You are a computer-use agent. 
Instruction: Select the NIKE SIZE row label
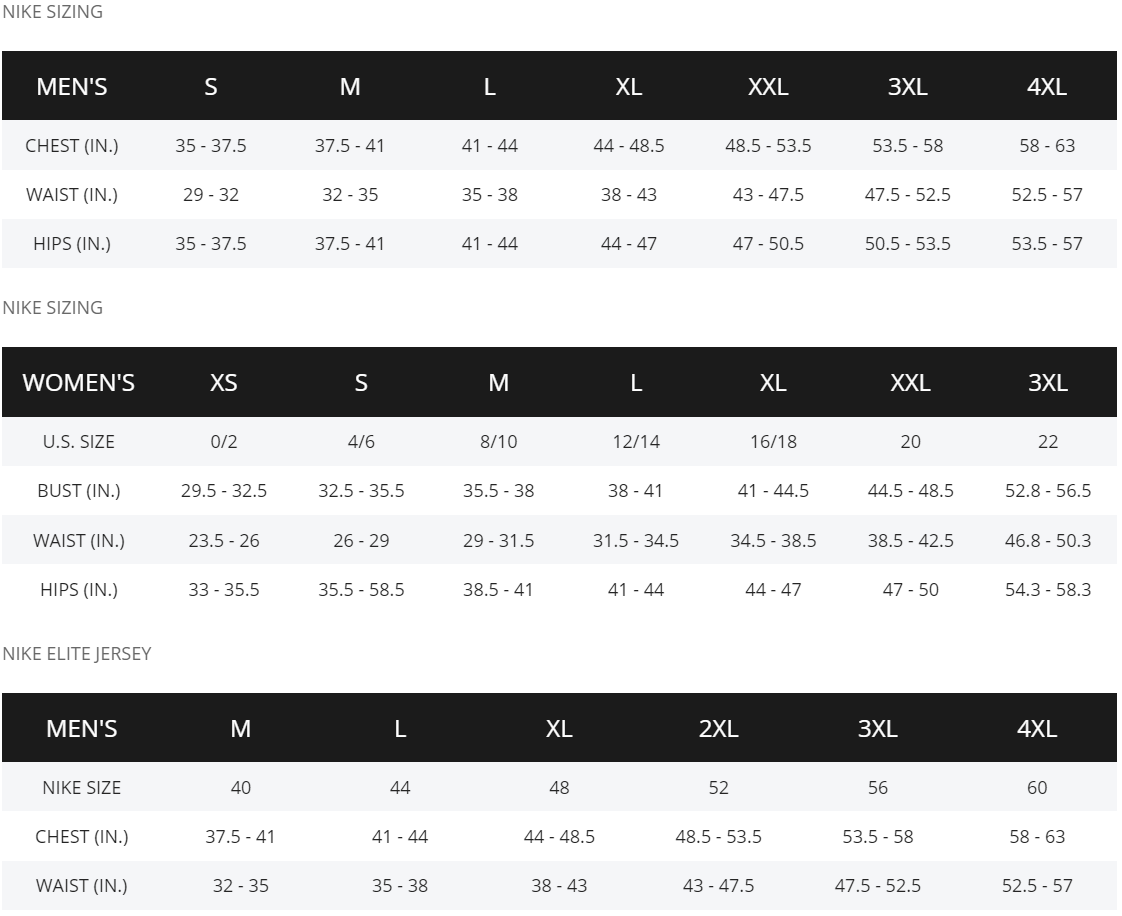(x=81, y=788)
